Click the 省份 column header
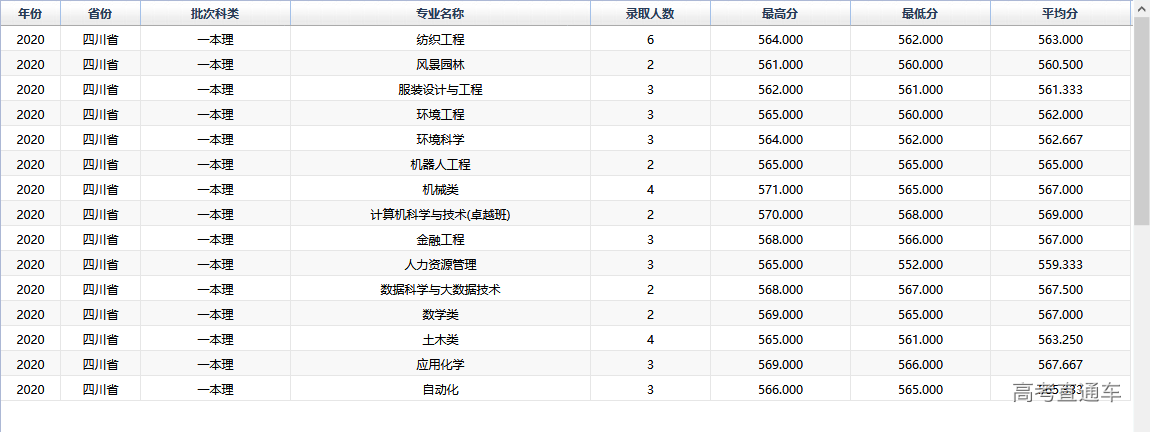The image size is (1150, 432). coord(100,14)
